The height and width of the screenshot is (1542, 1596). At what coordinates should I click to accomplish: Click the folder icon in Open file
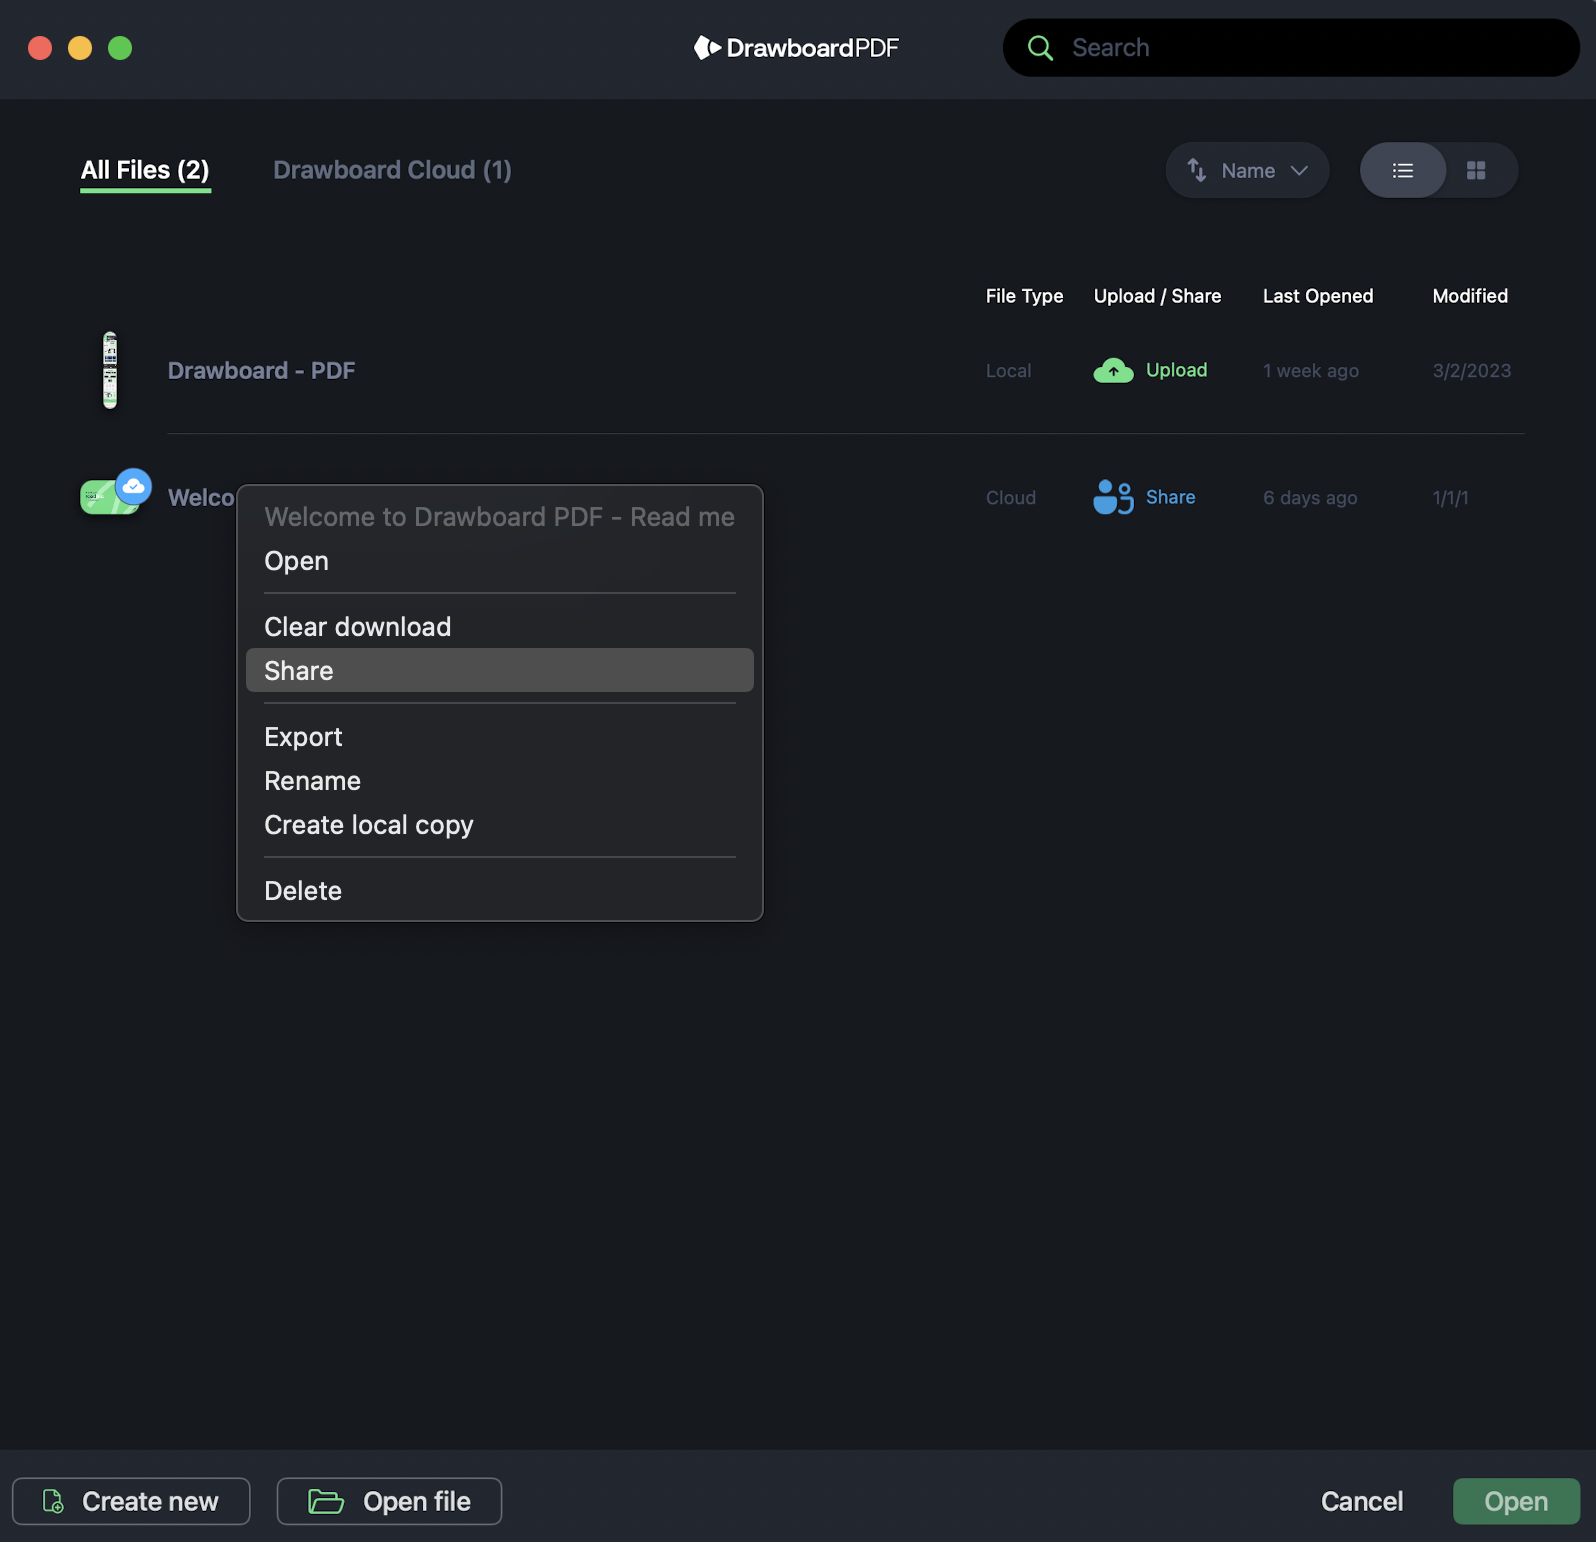point(326,1501)
